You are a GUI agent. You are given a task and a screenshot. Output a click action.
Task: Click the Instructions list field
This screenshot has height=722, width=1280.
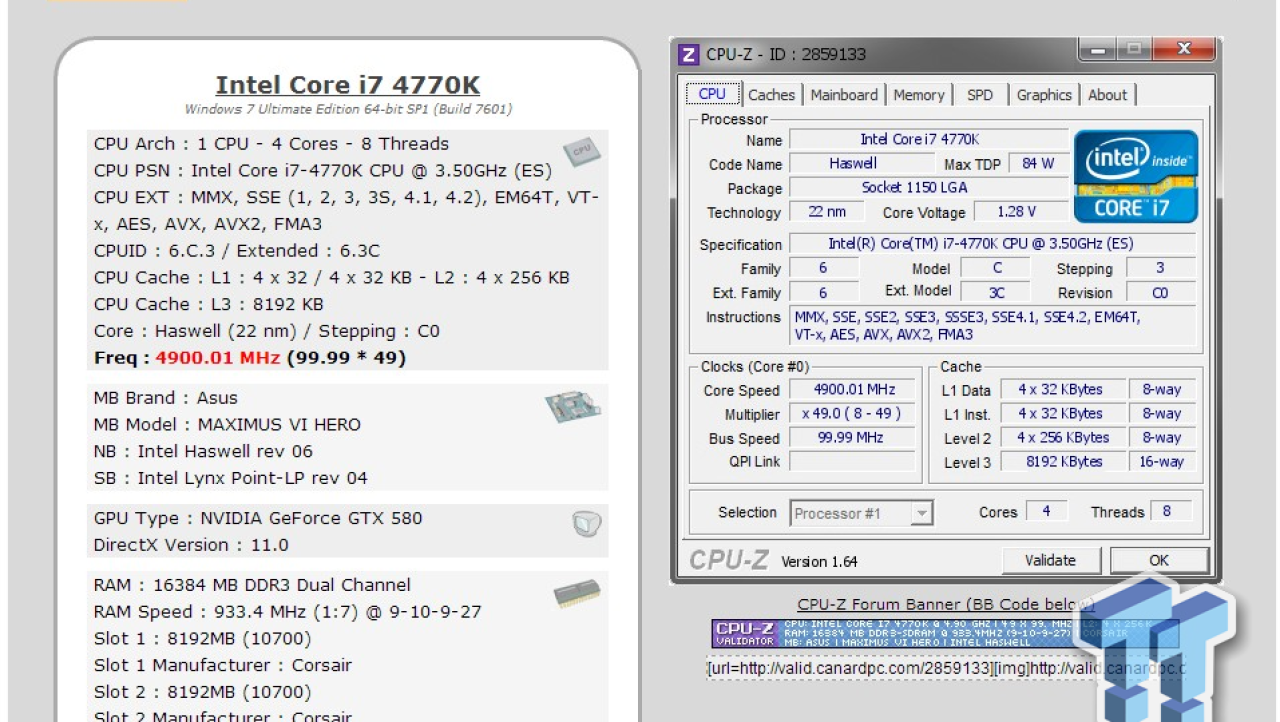pos(992,326)
